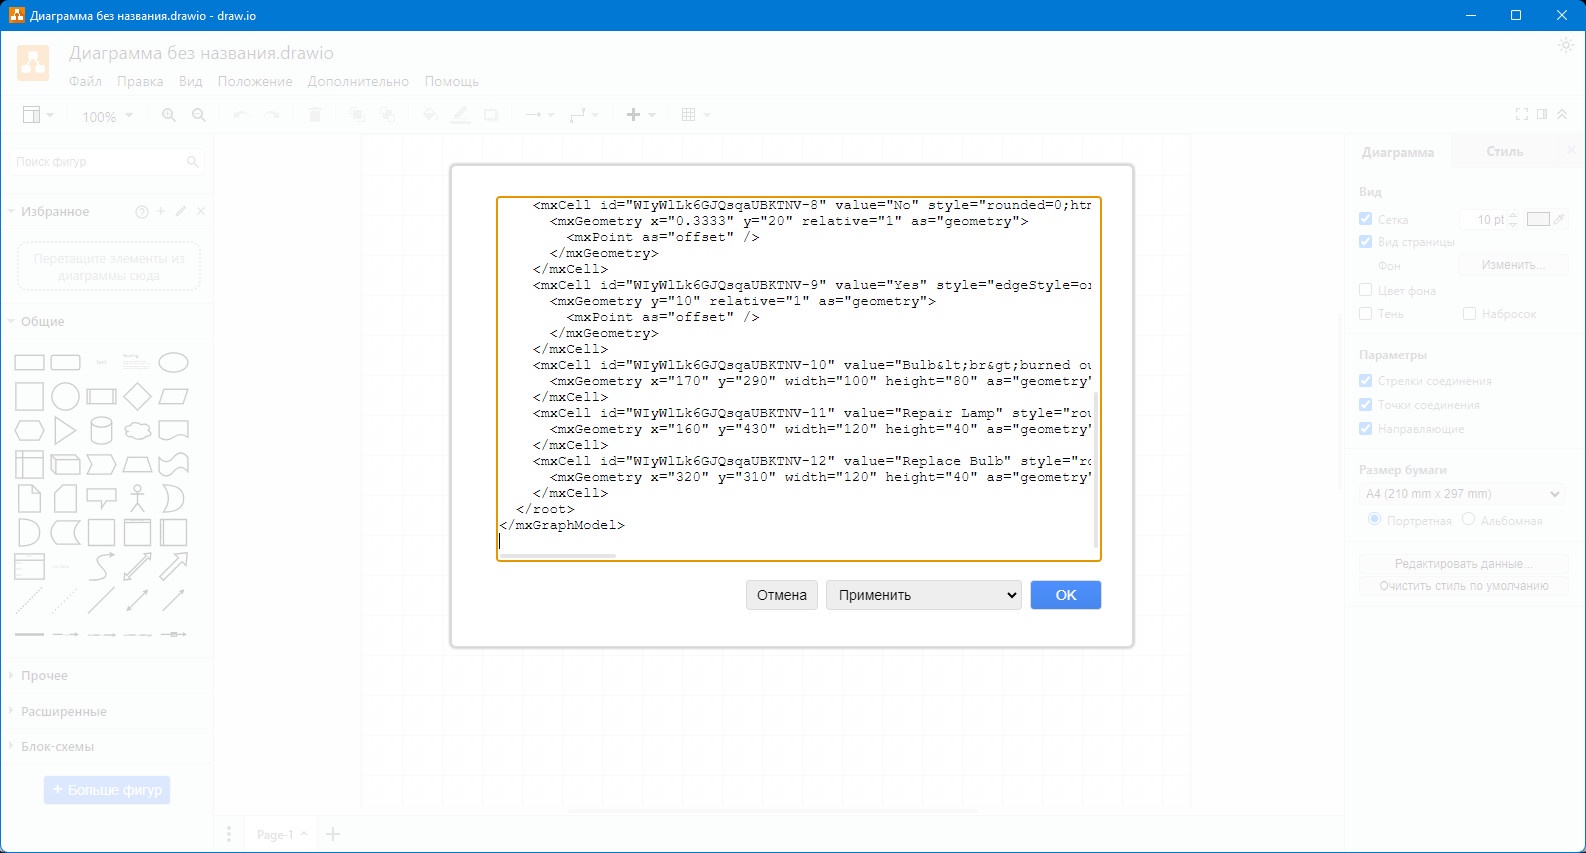Select the cylinder shape in Общие

pyautogui.click(x=101, y=430)
